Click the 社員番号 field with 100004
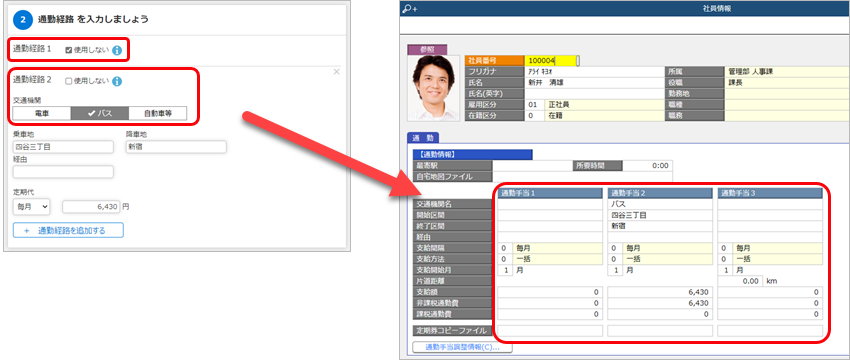Image resolution: width=850 pixels, height=360 pixels. [x=549, y=61]
